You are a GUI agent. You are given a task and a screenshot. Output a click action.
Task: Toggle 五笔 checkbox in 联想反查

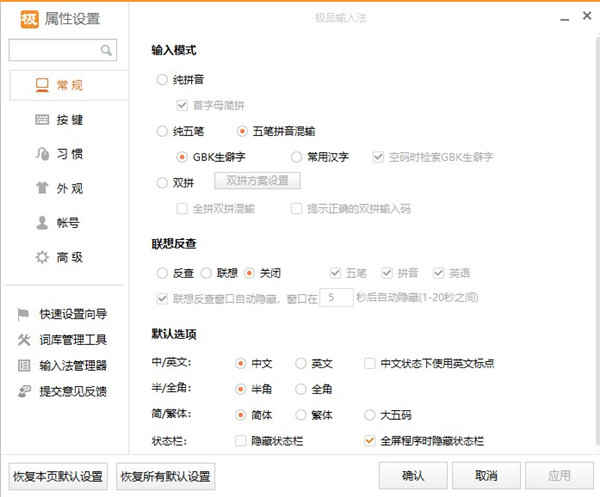pos(335,273)
